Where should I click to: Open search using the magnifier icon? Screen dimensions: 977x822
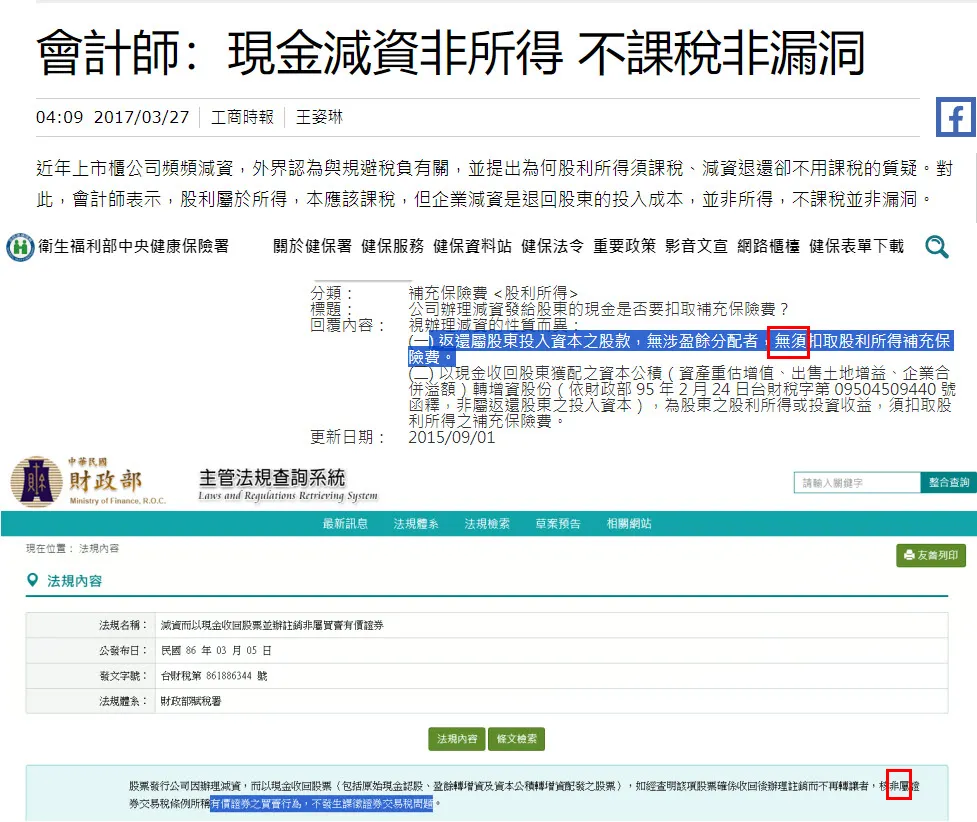(x=936, y=246)
